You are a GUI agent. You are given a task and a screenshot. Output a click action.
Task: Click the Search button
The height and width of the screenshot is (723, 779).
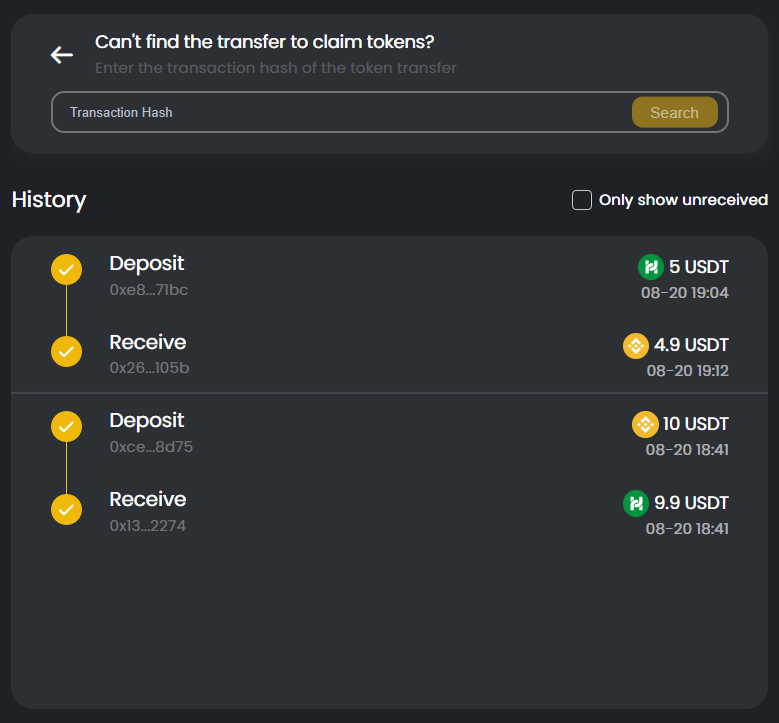[675, 112]
